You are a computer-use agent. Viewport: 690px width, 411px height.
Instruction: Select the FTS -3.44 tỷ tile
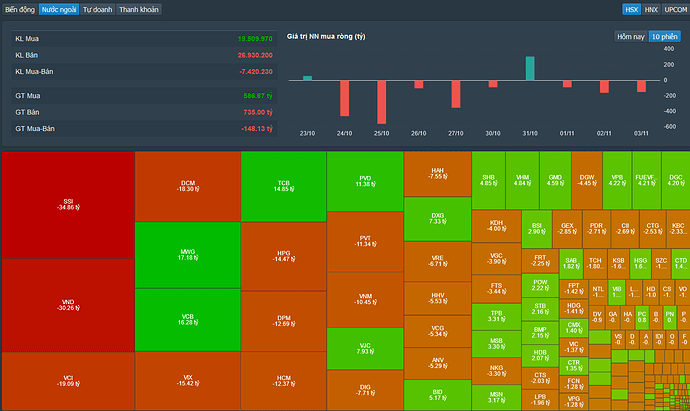coord(496,288)
